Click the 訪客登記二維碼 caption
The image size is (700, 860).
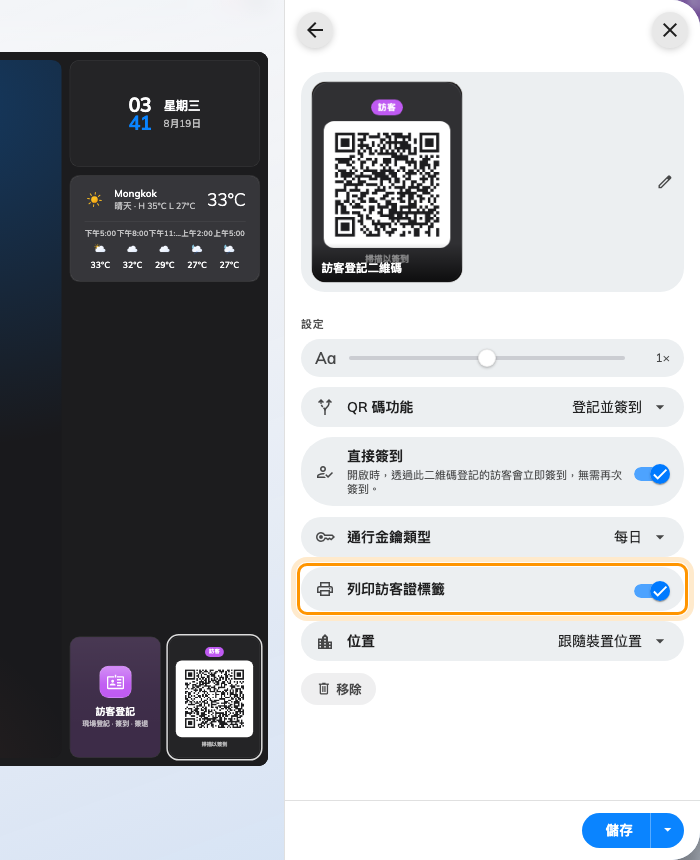(362, 268)
